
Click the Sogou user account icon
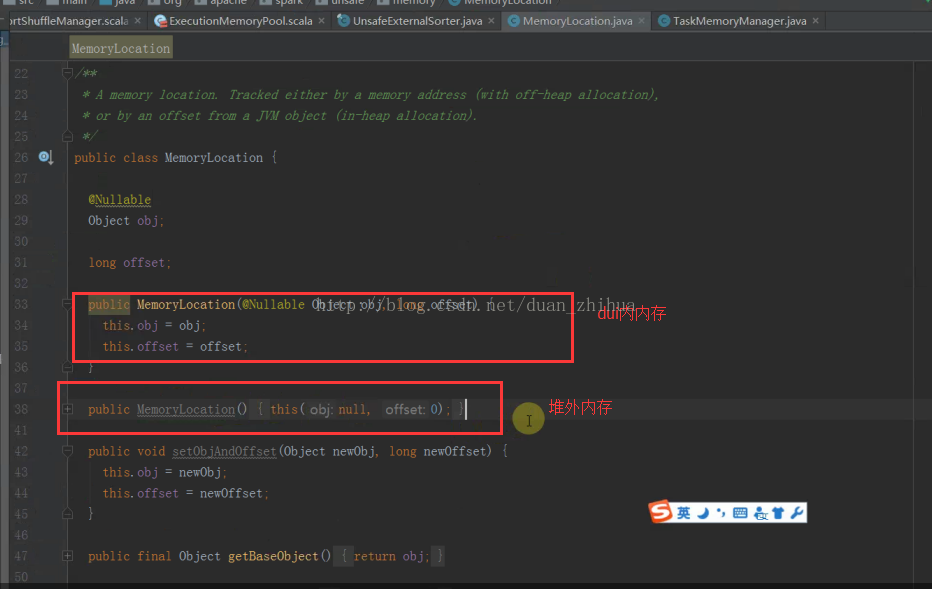point(760,513)
